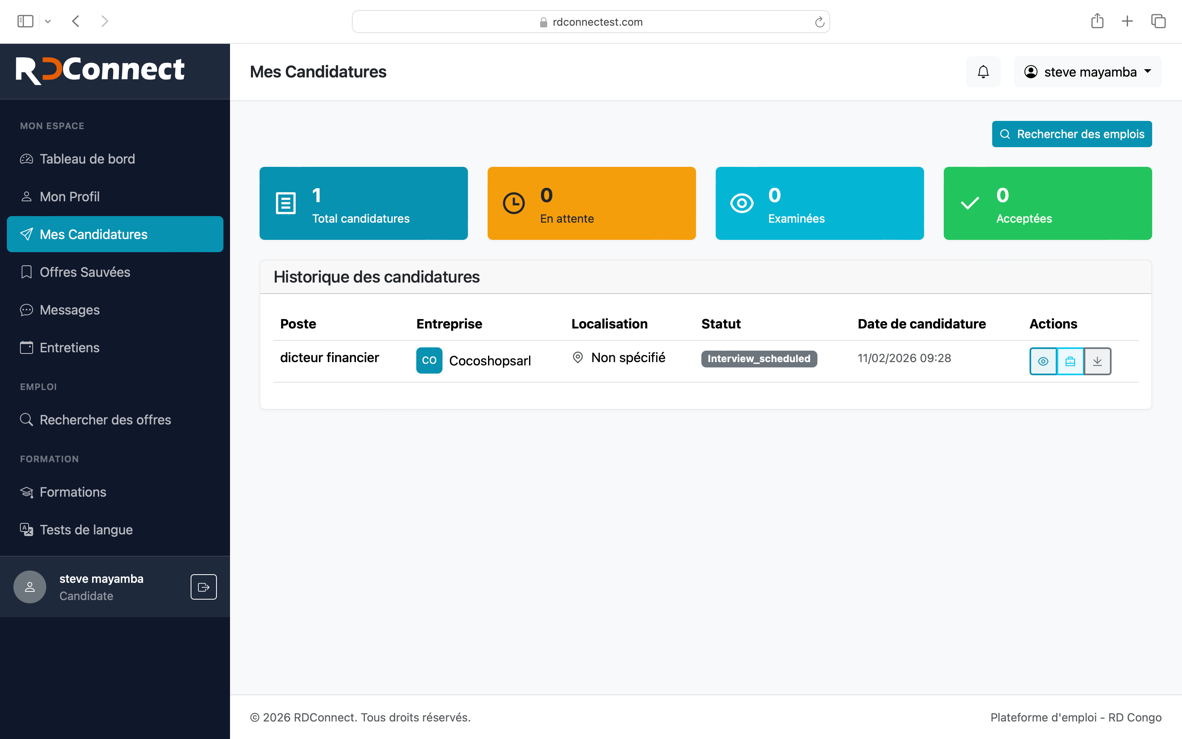Click the Interview_scheduled status badge

pos(759,359)
